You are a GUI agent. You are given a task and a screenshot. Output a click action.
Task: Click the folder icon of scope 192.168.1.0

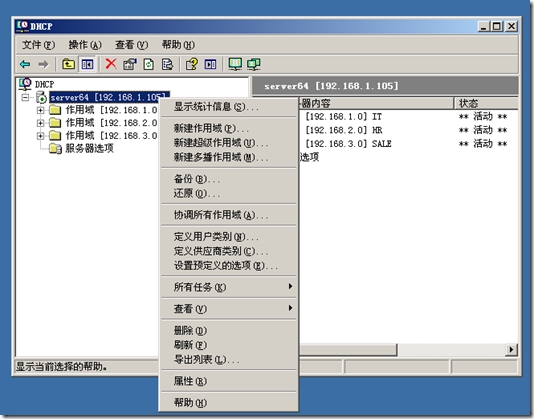55,110
